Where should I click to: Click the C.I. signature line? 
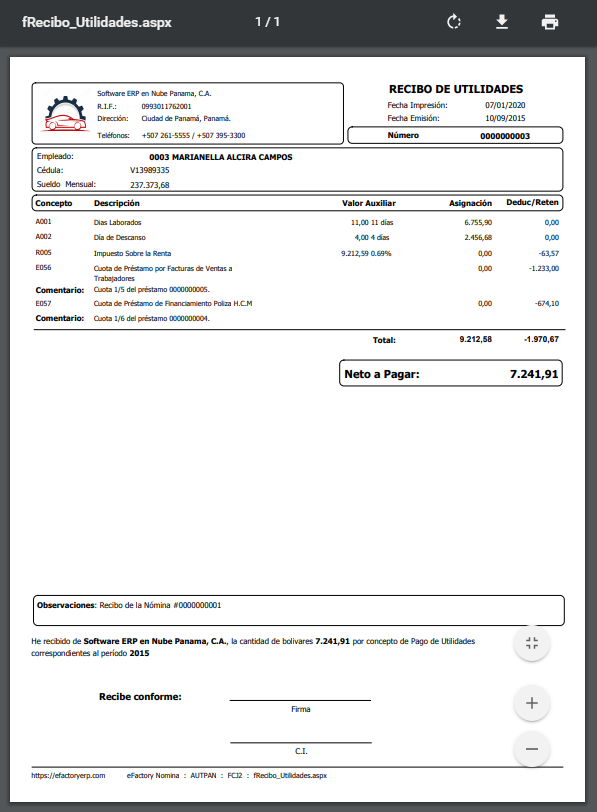301,743
